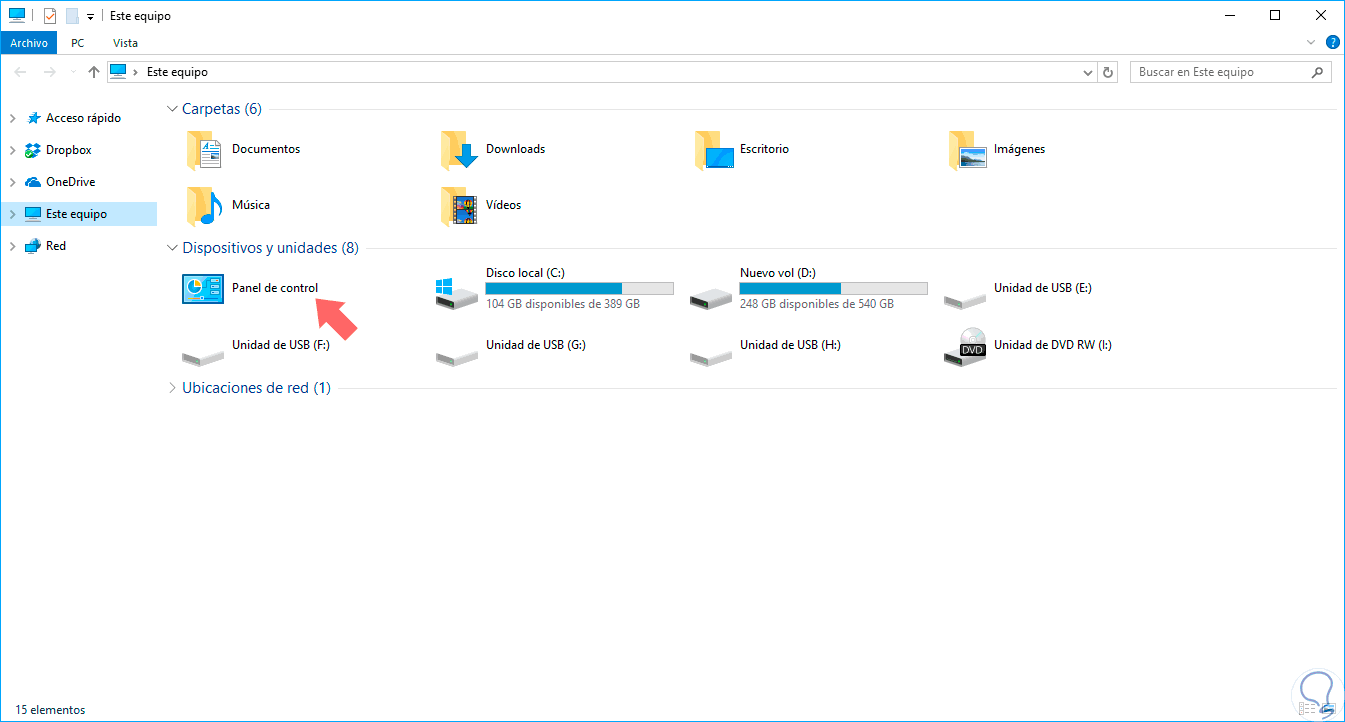The image size is (1345, 722).
Task: Select the Imágenes folder icon
Action: (968, 151)
